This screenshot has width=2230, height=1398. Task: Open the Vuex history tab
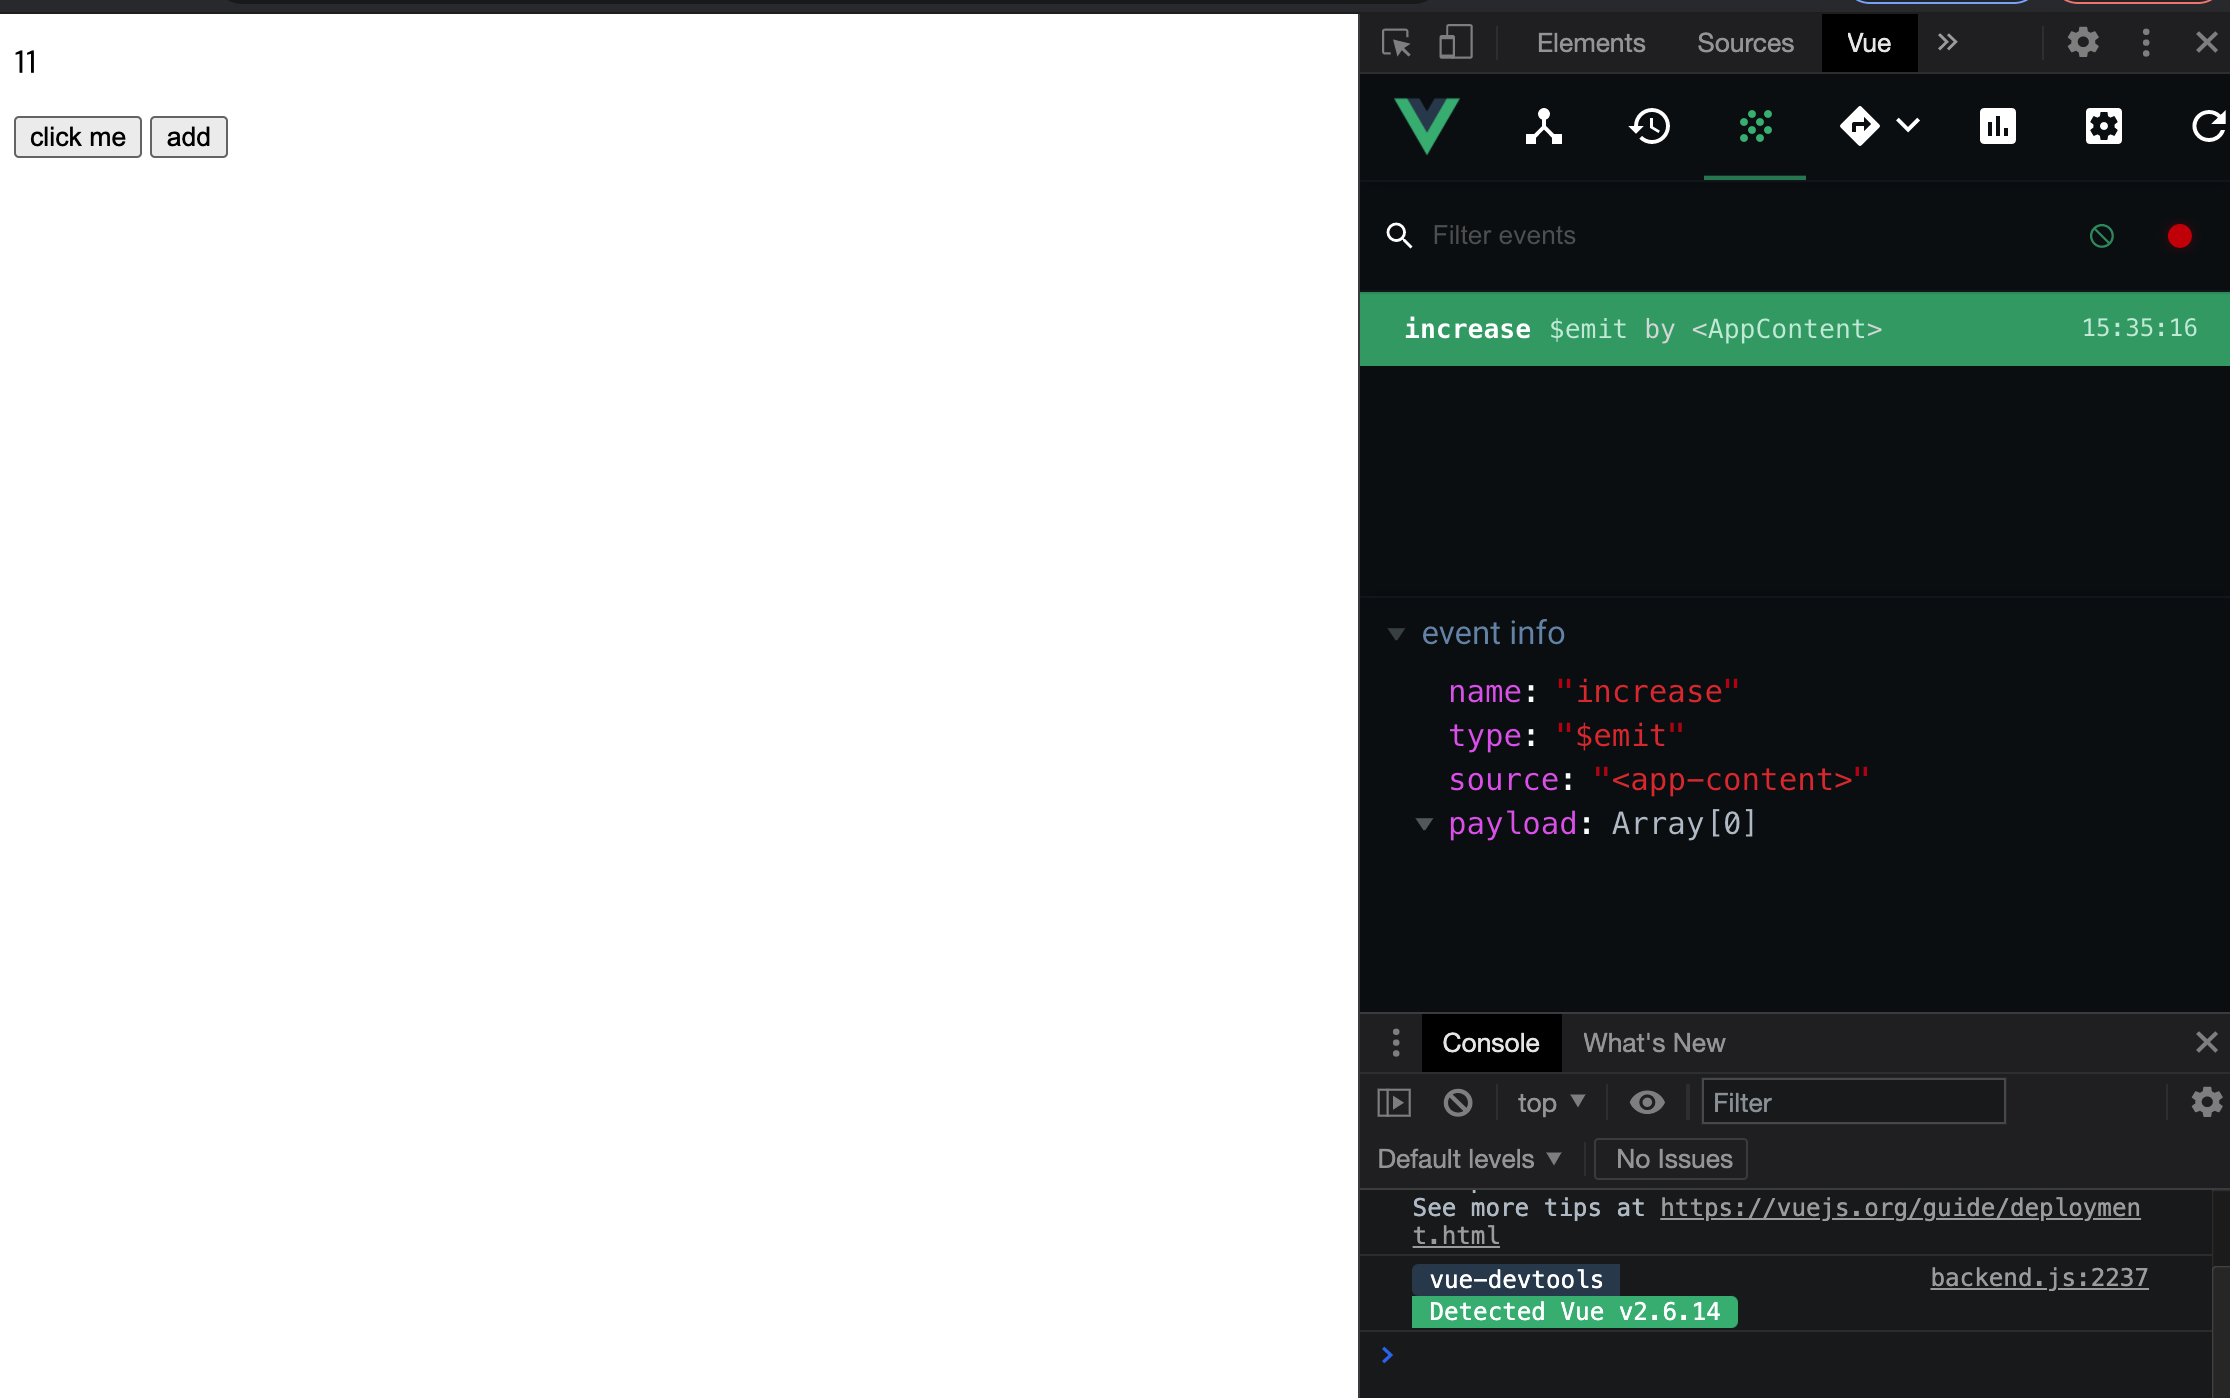pos(1650,127)
